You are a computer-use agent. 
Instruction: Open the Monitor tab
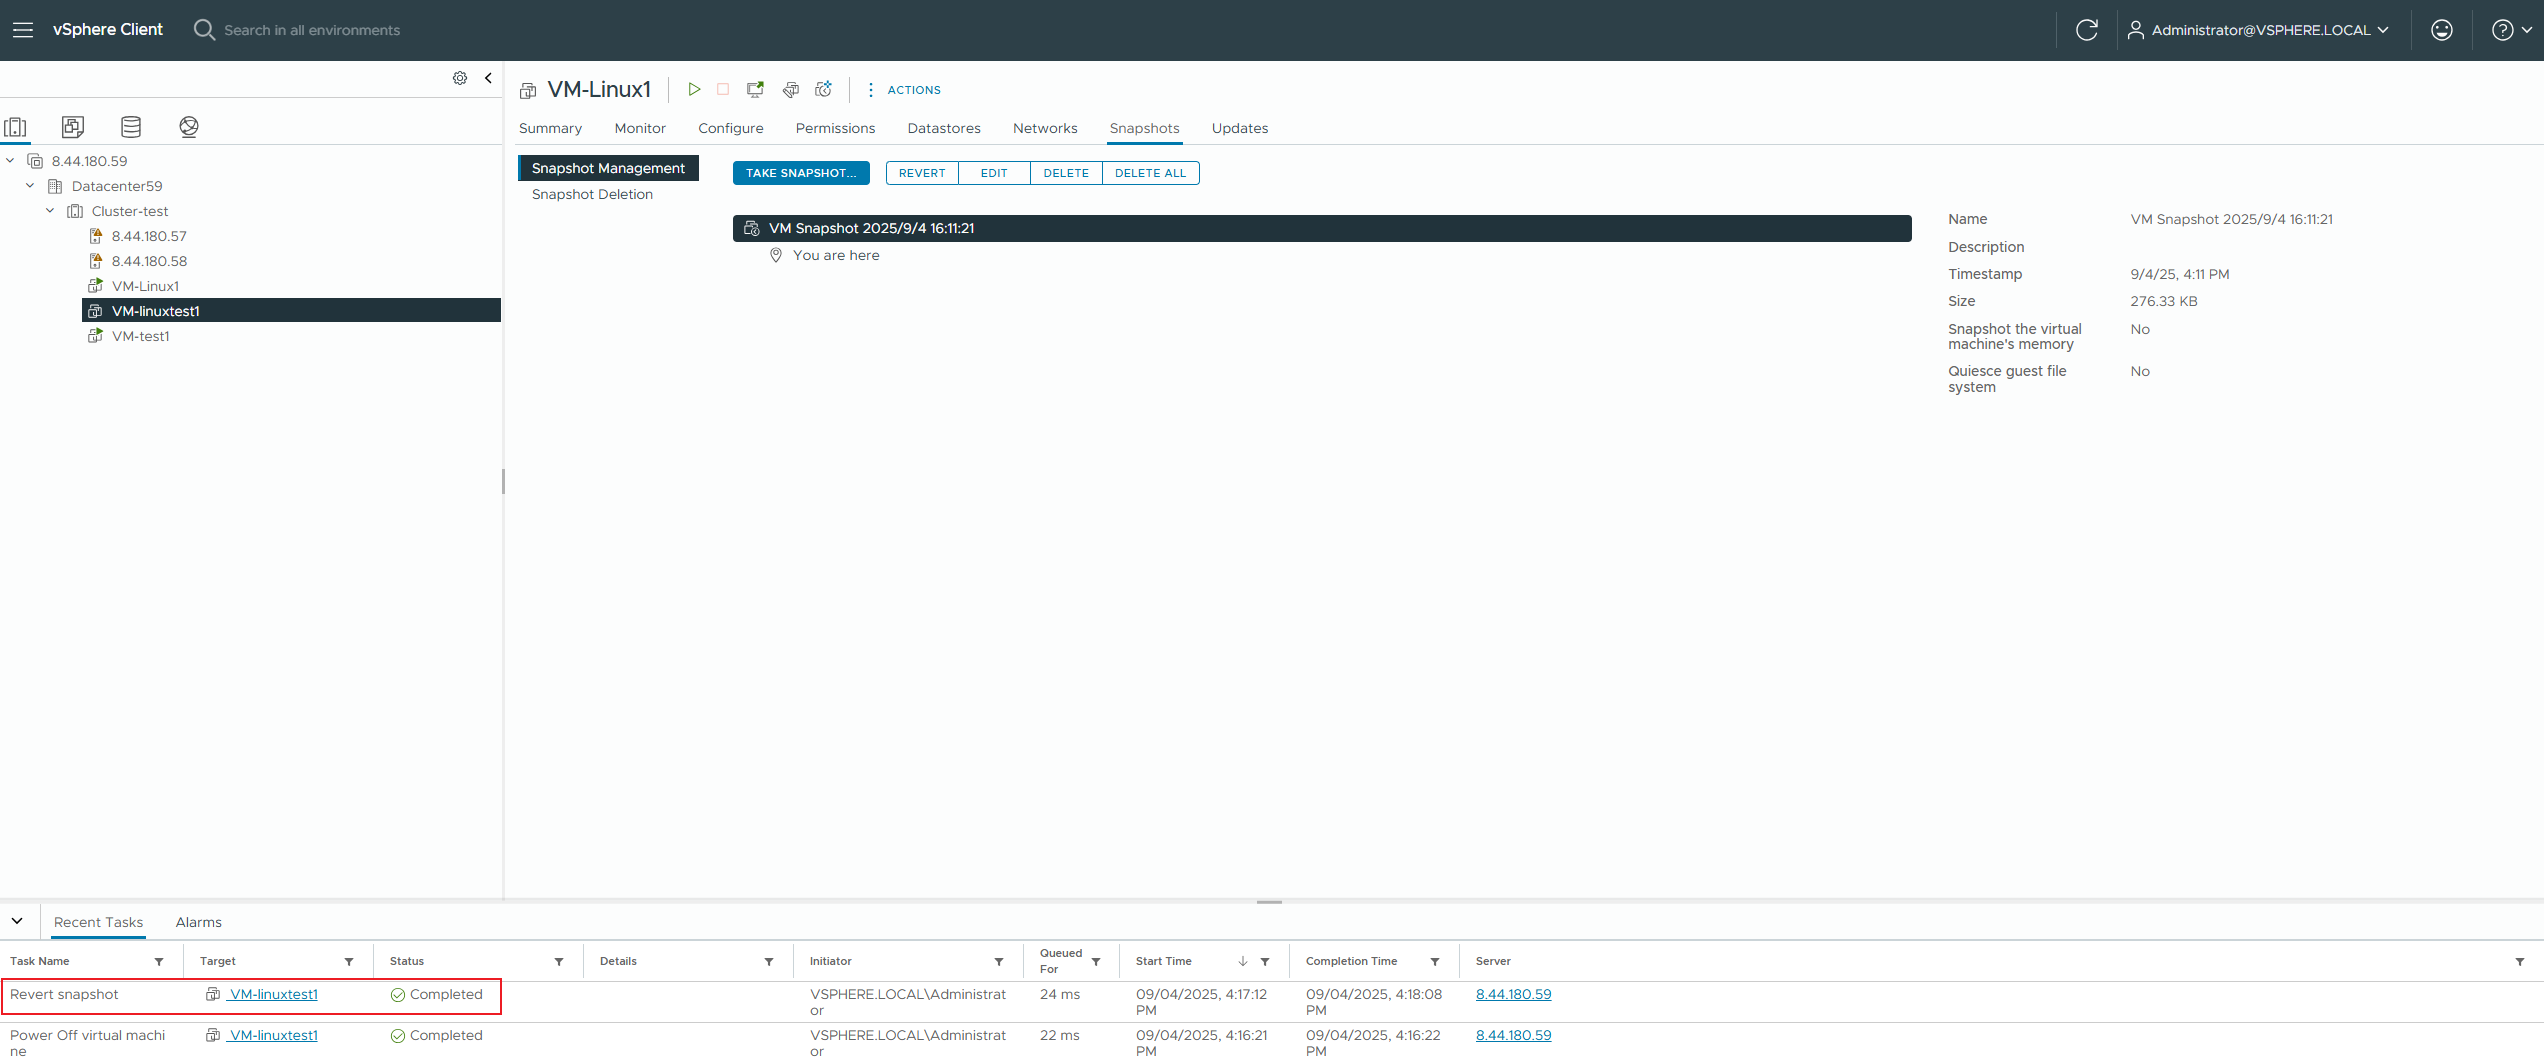point(640,128)
